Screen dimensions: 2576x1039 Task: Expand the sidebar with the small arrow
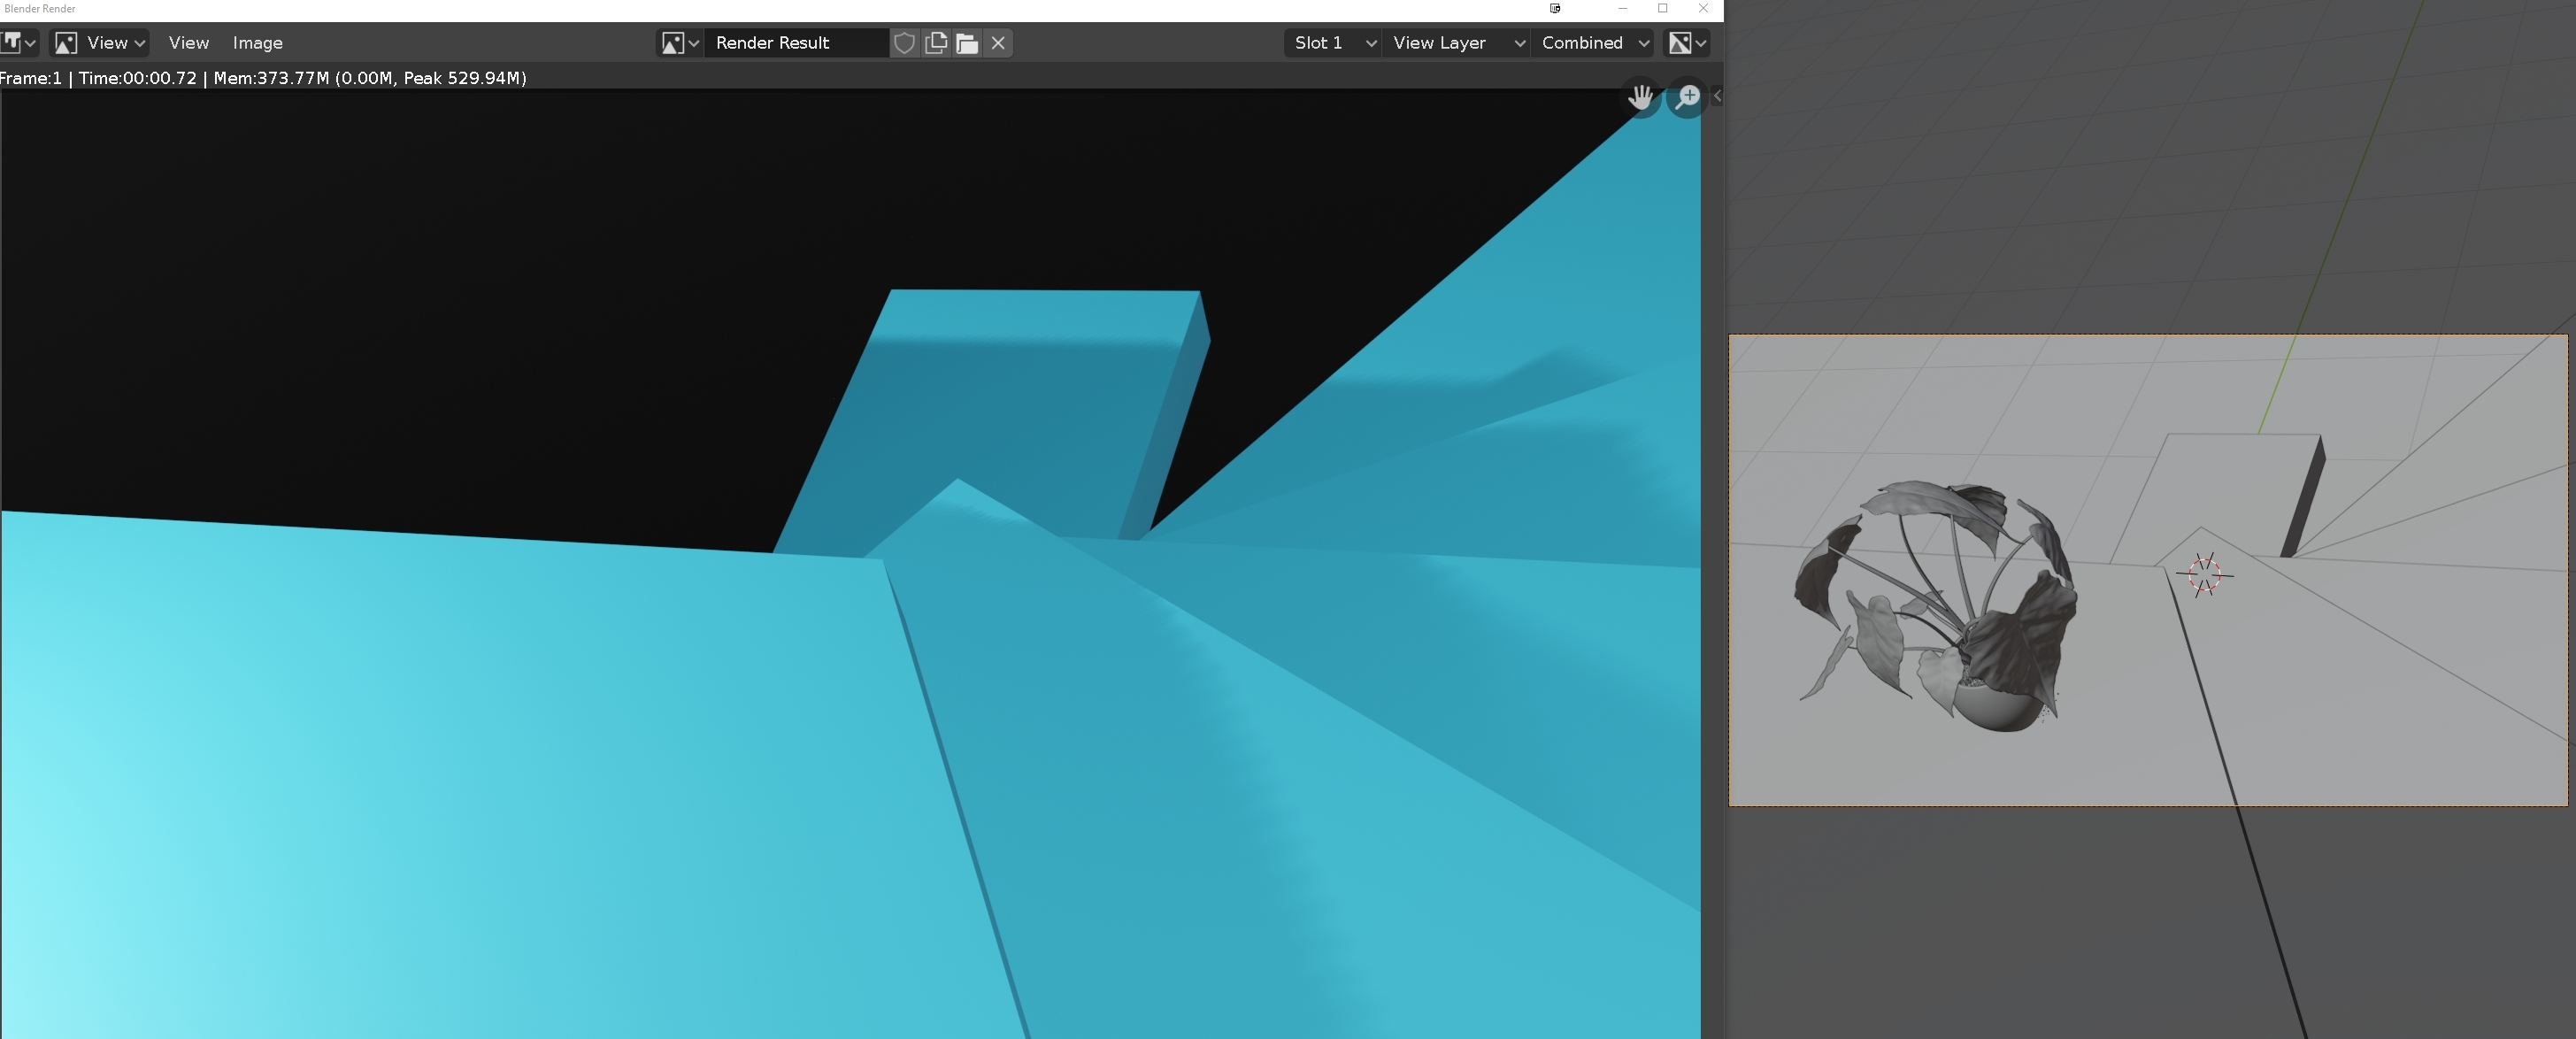[1717, 96]
